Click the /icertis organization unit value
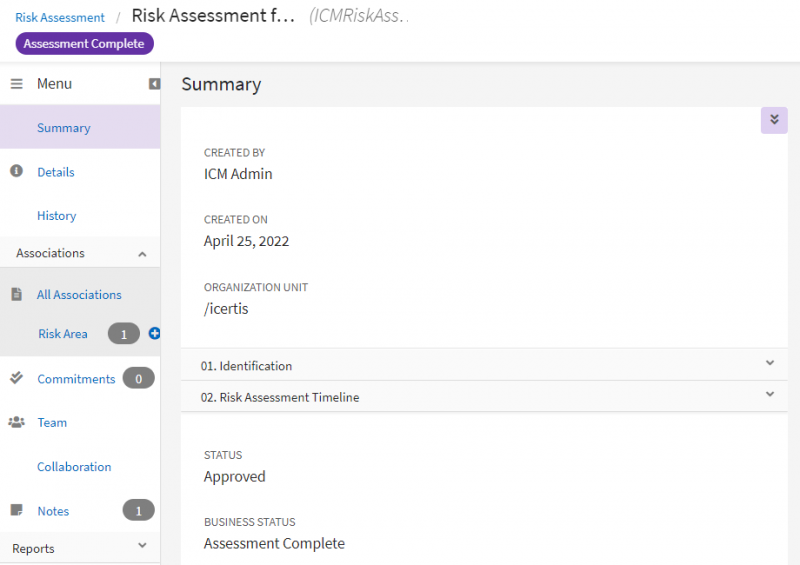Screen dimensions: 800x565 pyautogui.click(x=226, y=309)
